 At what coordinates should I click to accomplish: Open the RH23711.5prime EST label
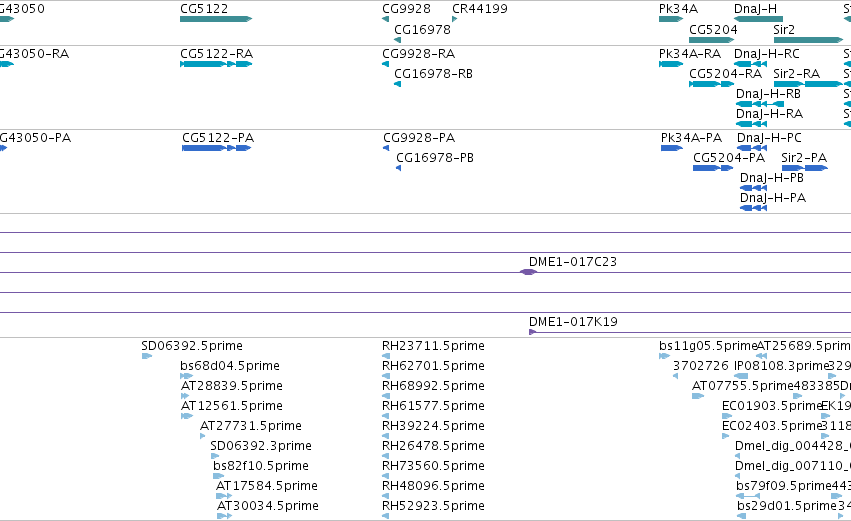tap(433, 346)
